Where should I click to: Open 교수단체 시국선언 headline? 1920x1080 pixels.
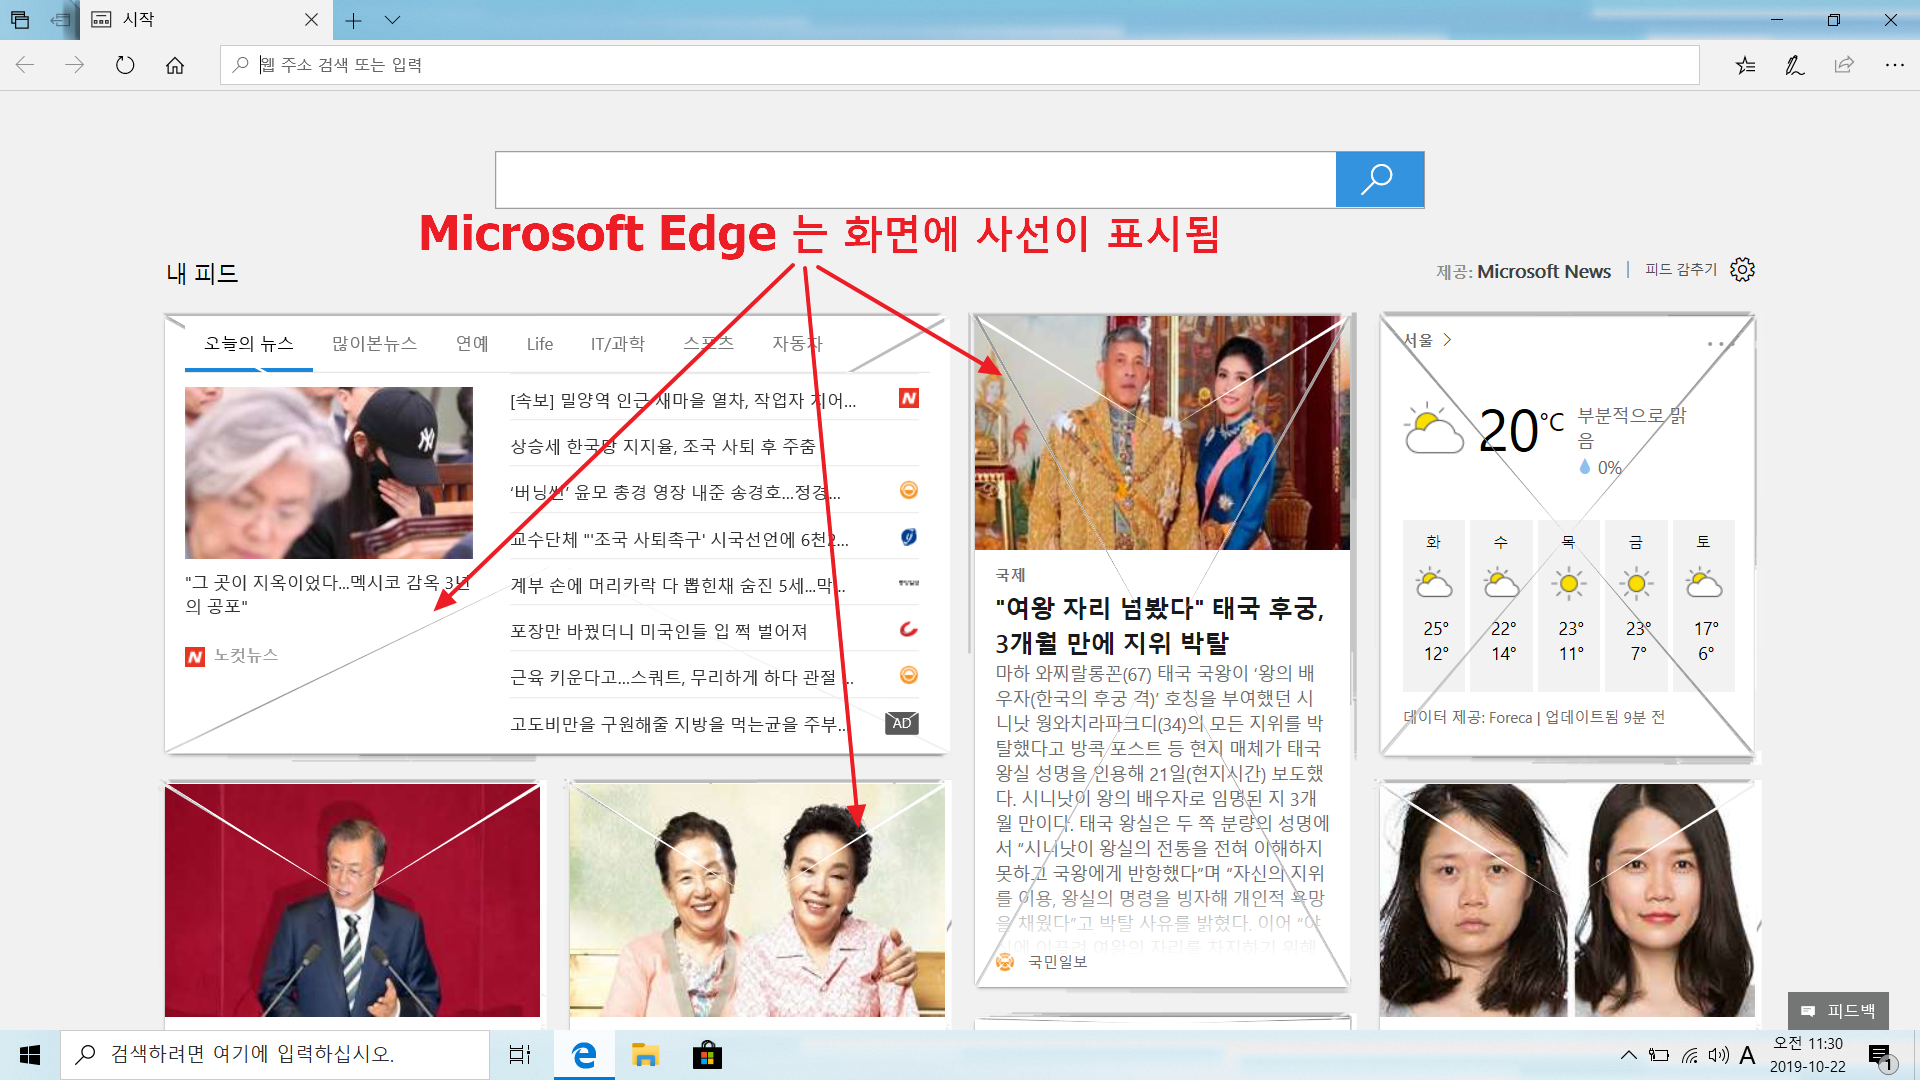[x=680, y=540]
